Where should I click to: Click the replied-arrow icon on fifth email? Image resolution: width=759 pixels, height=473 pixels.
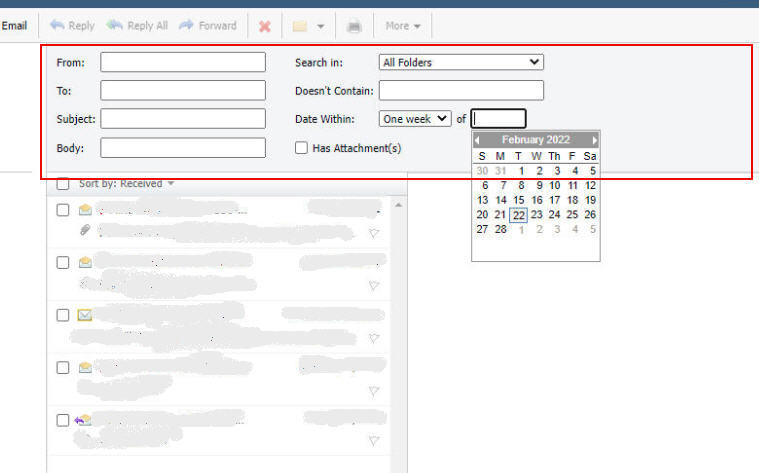(x=84, y=420)
